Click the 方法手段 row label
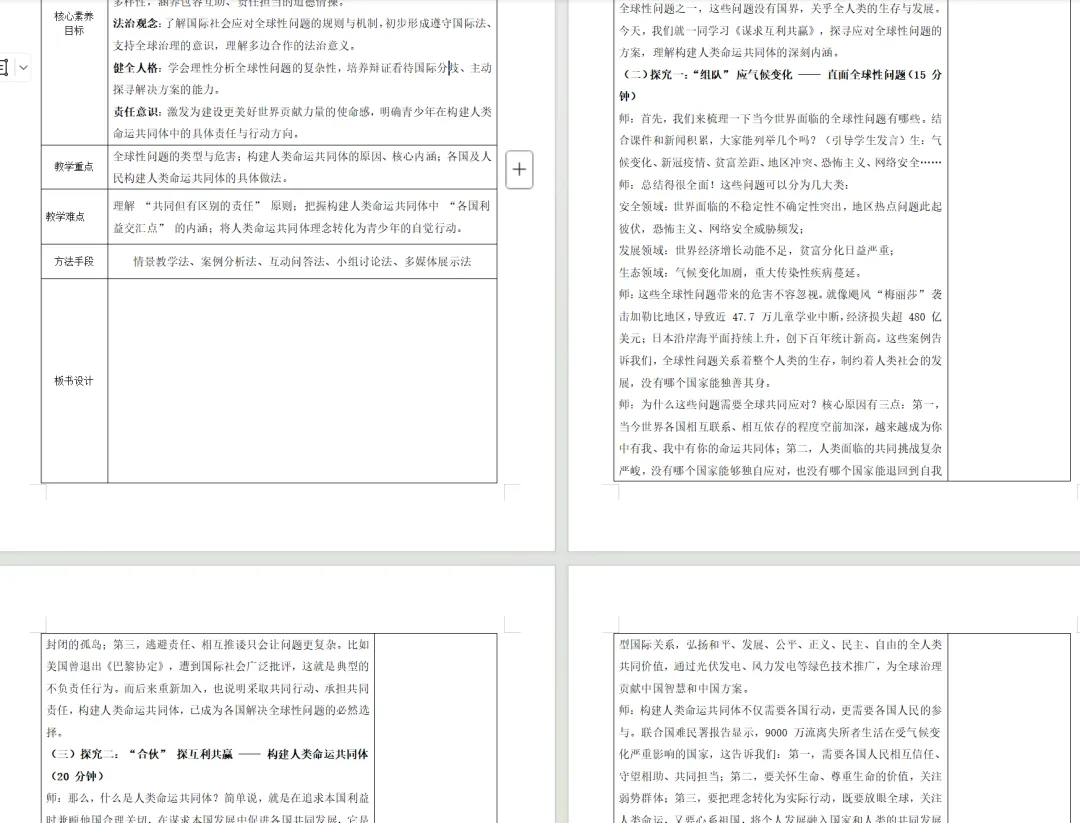This screenshot has height=823, width=1080. [74, 262]
